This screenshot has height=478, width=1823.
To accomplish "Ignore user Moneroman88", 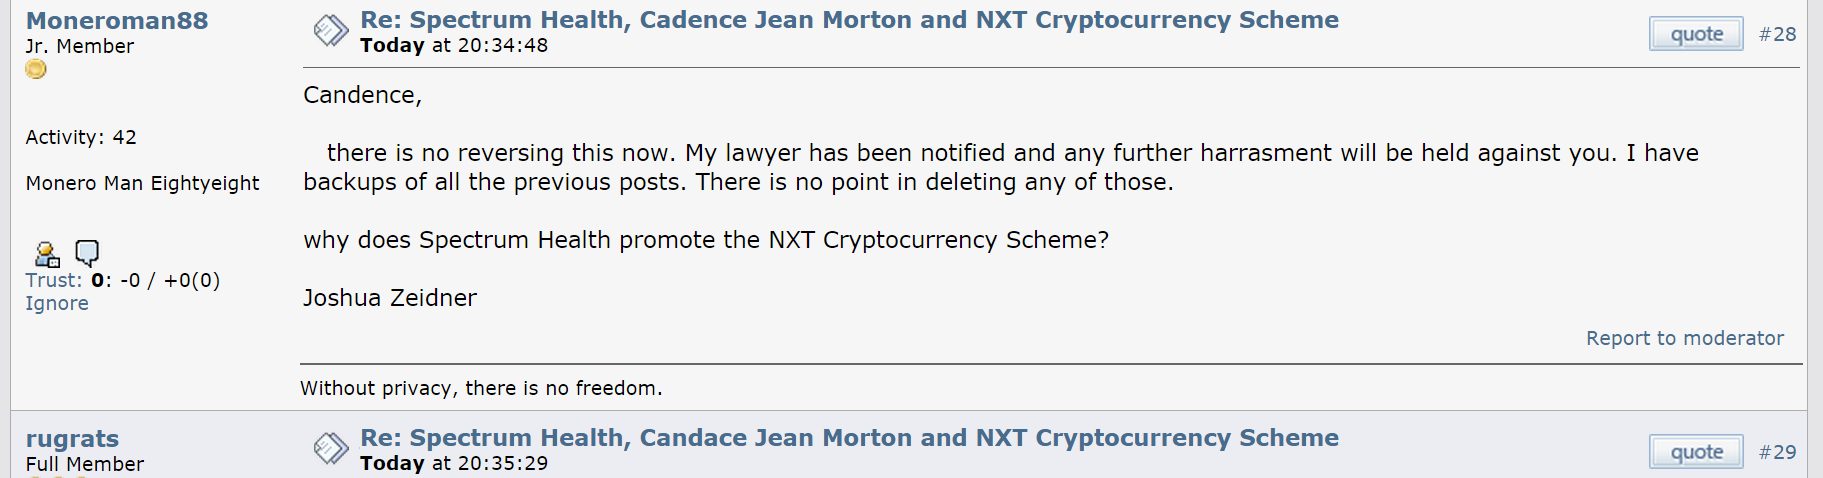I will [x=57, y=303].
